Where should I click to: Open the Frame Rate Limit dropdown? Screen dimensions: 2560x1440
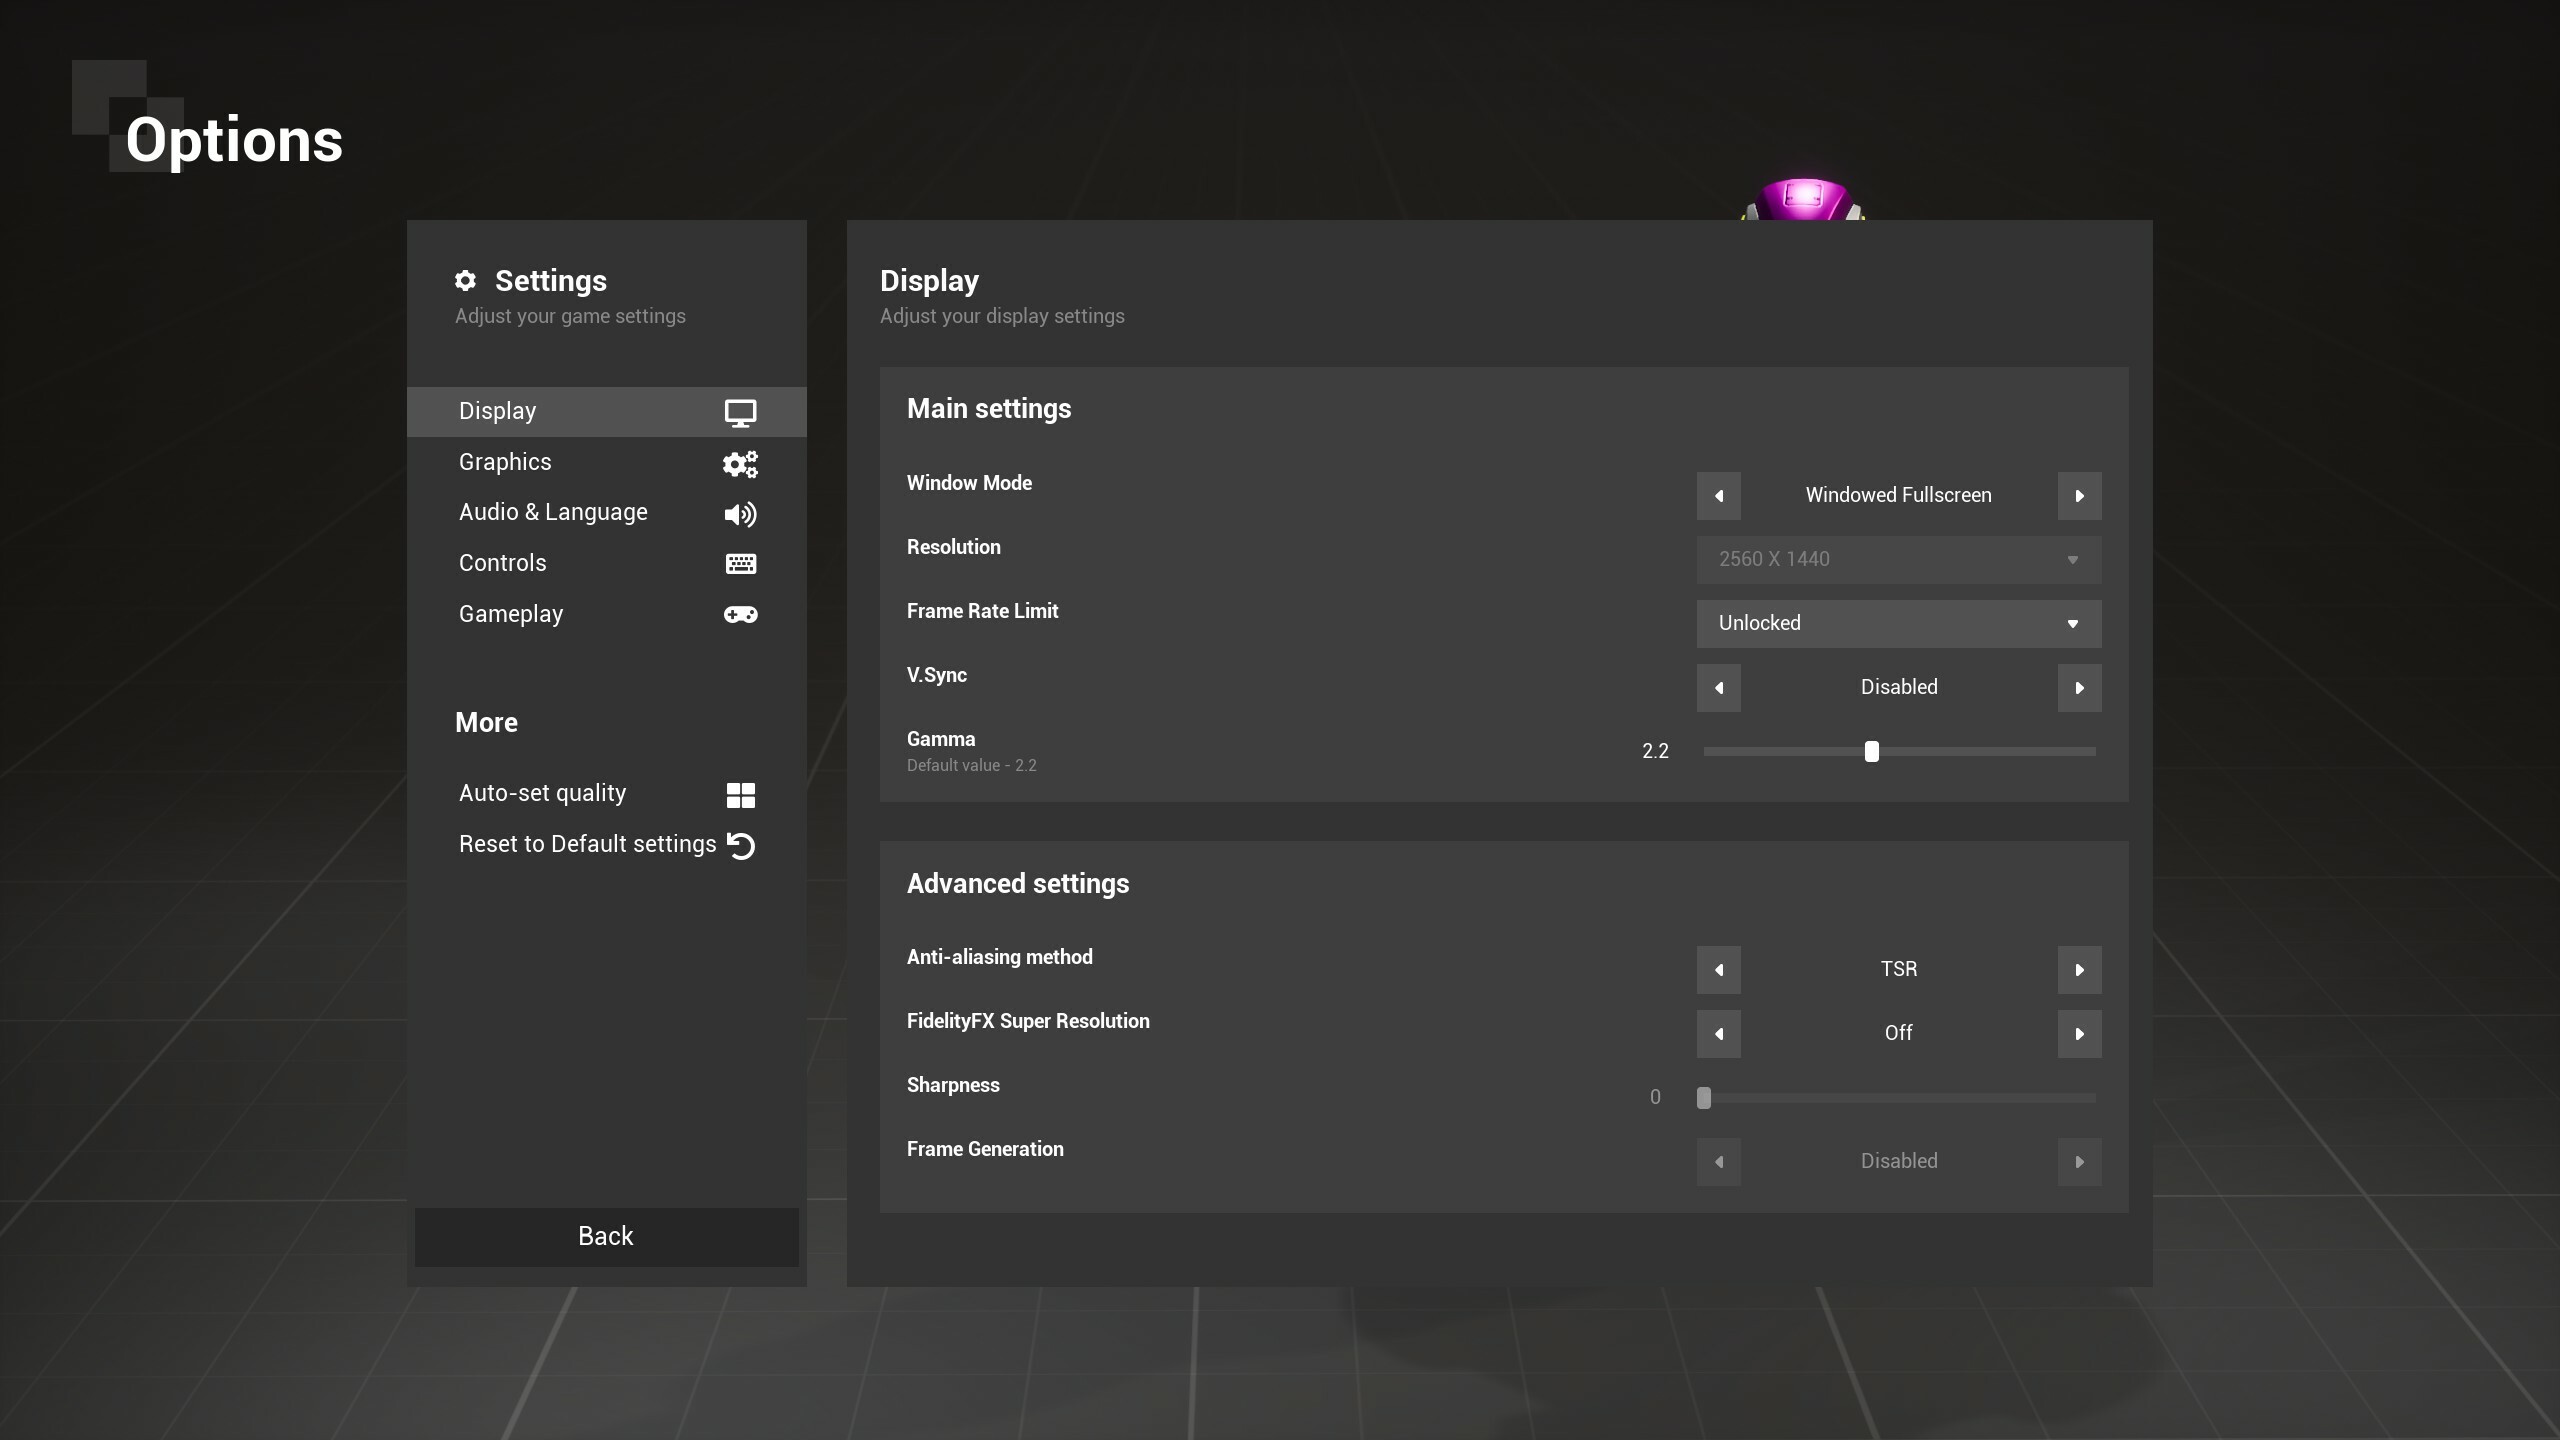1899,624
